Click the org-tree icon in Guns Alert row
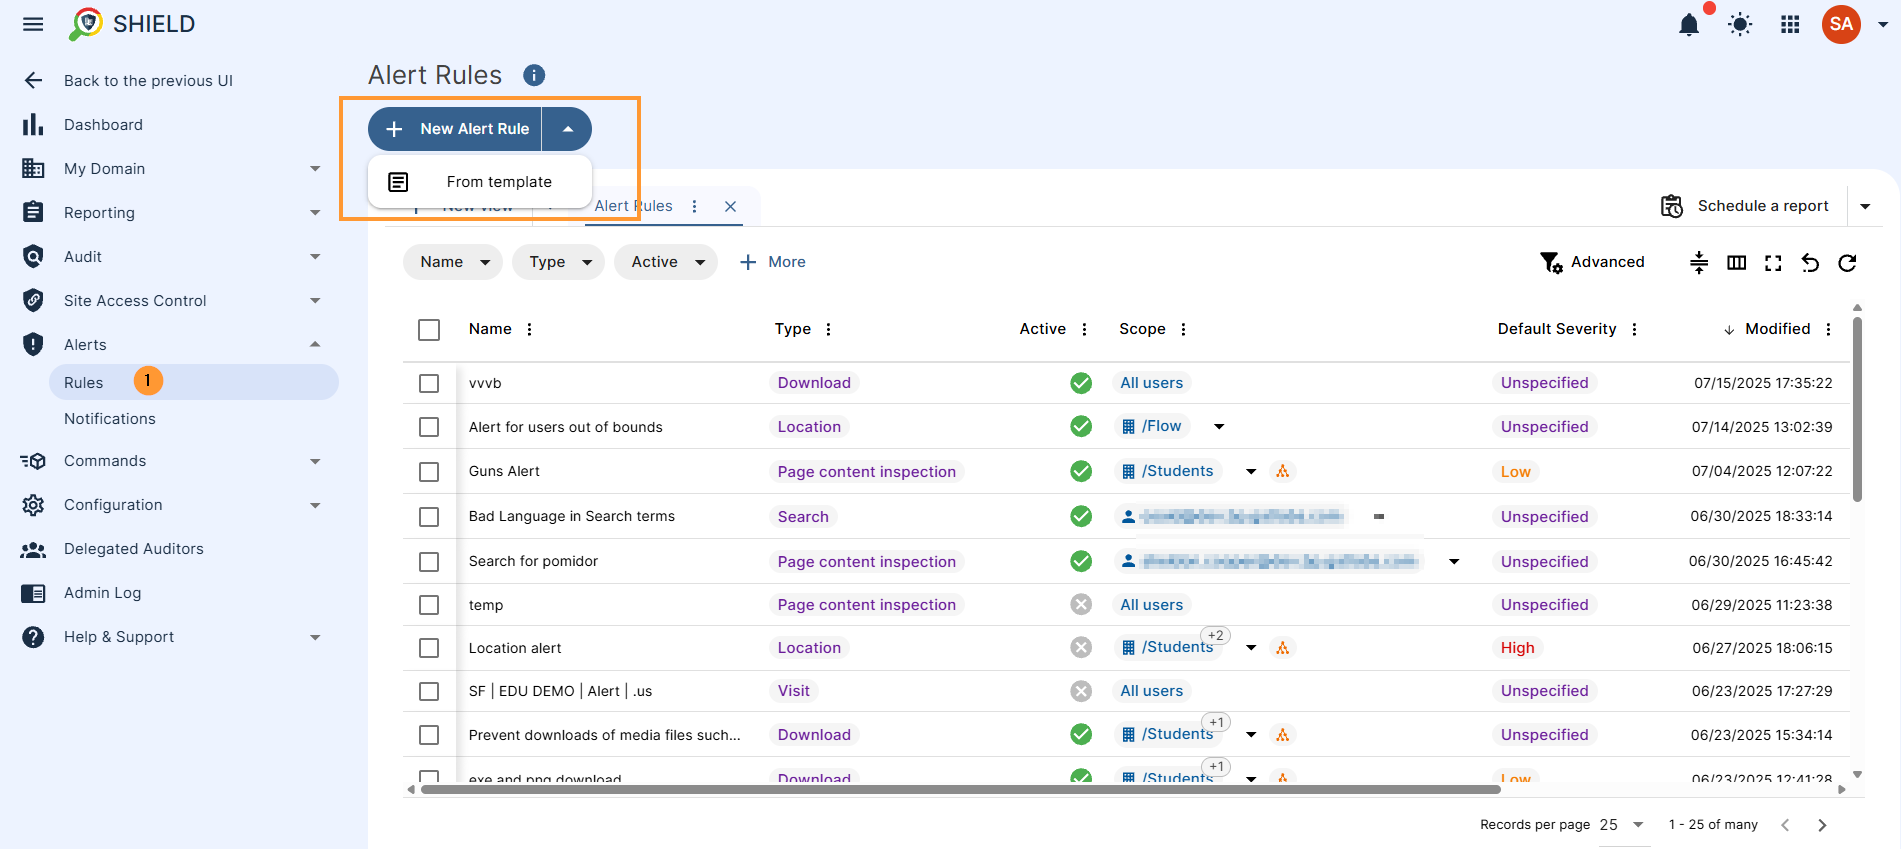 [1283, 471]
